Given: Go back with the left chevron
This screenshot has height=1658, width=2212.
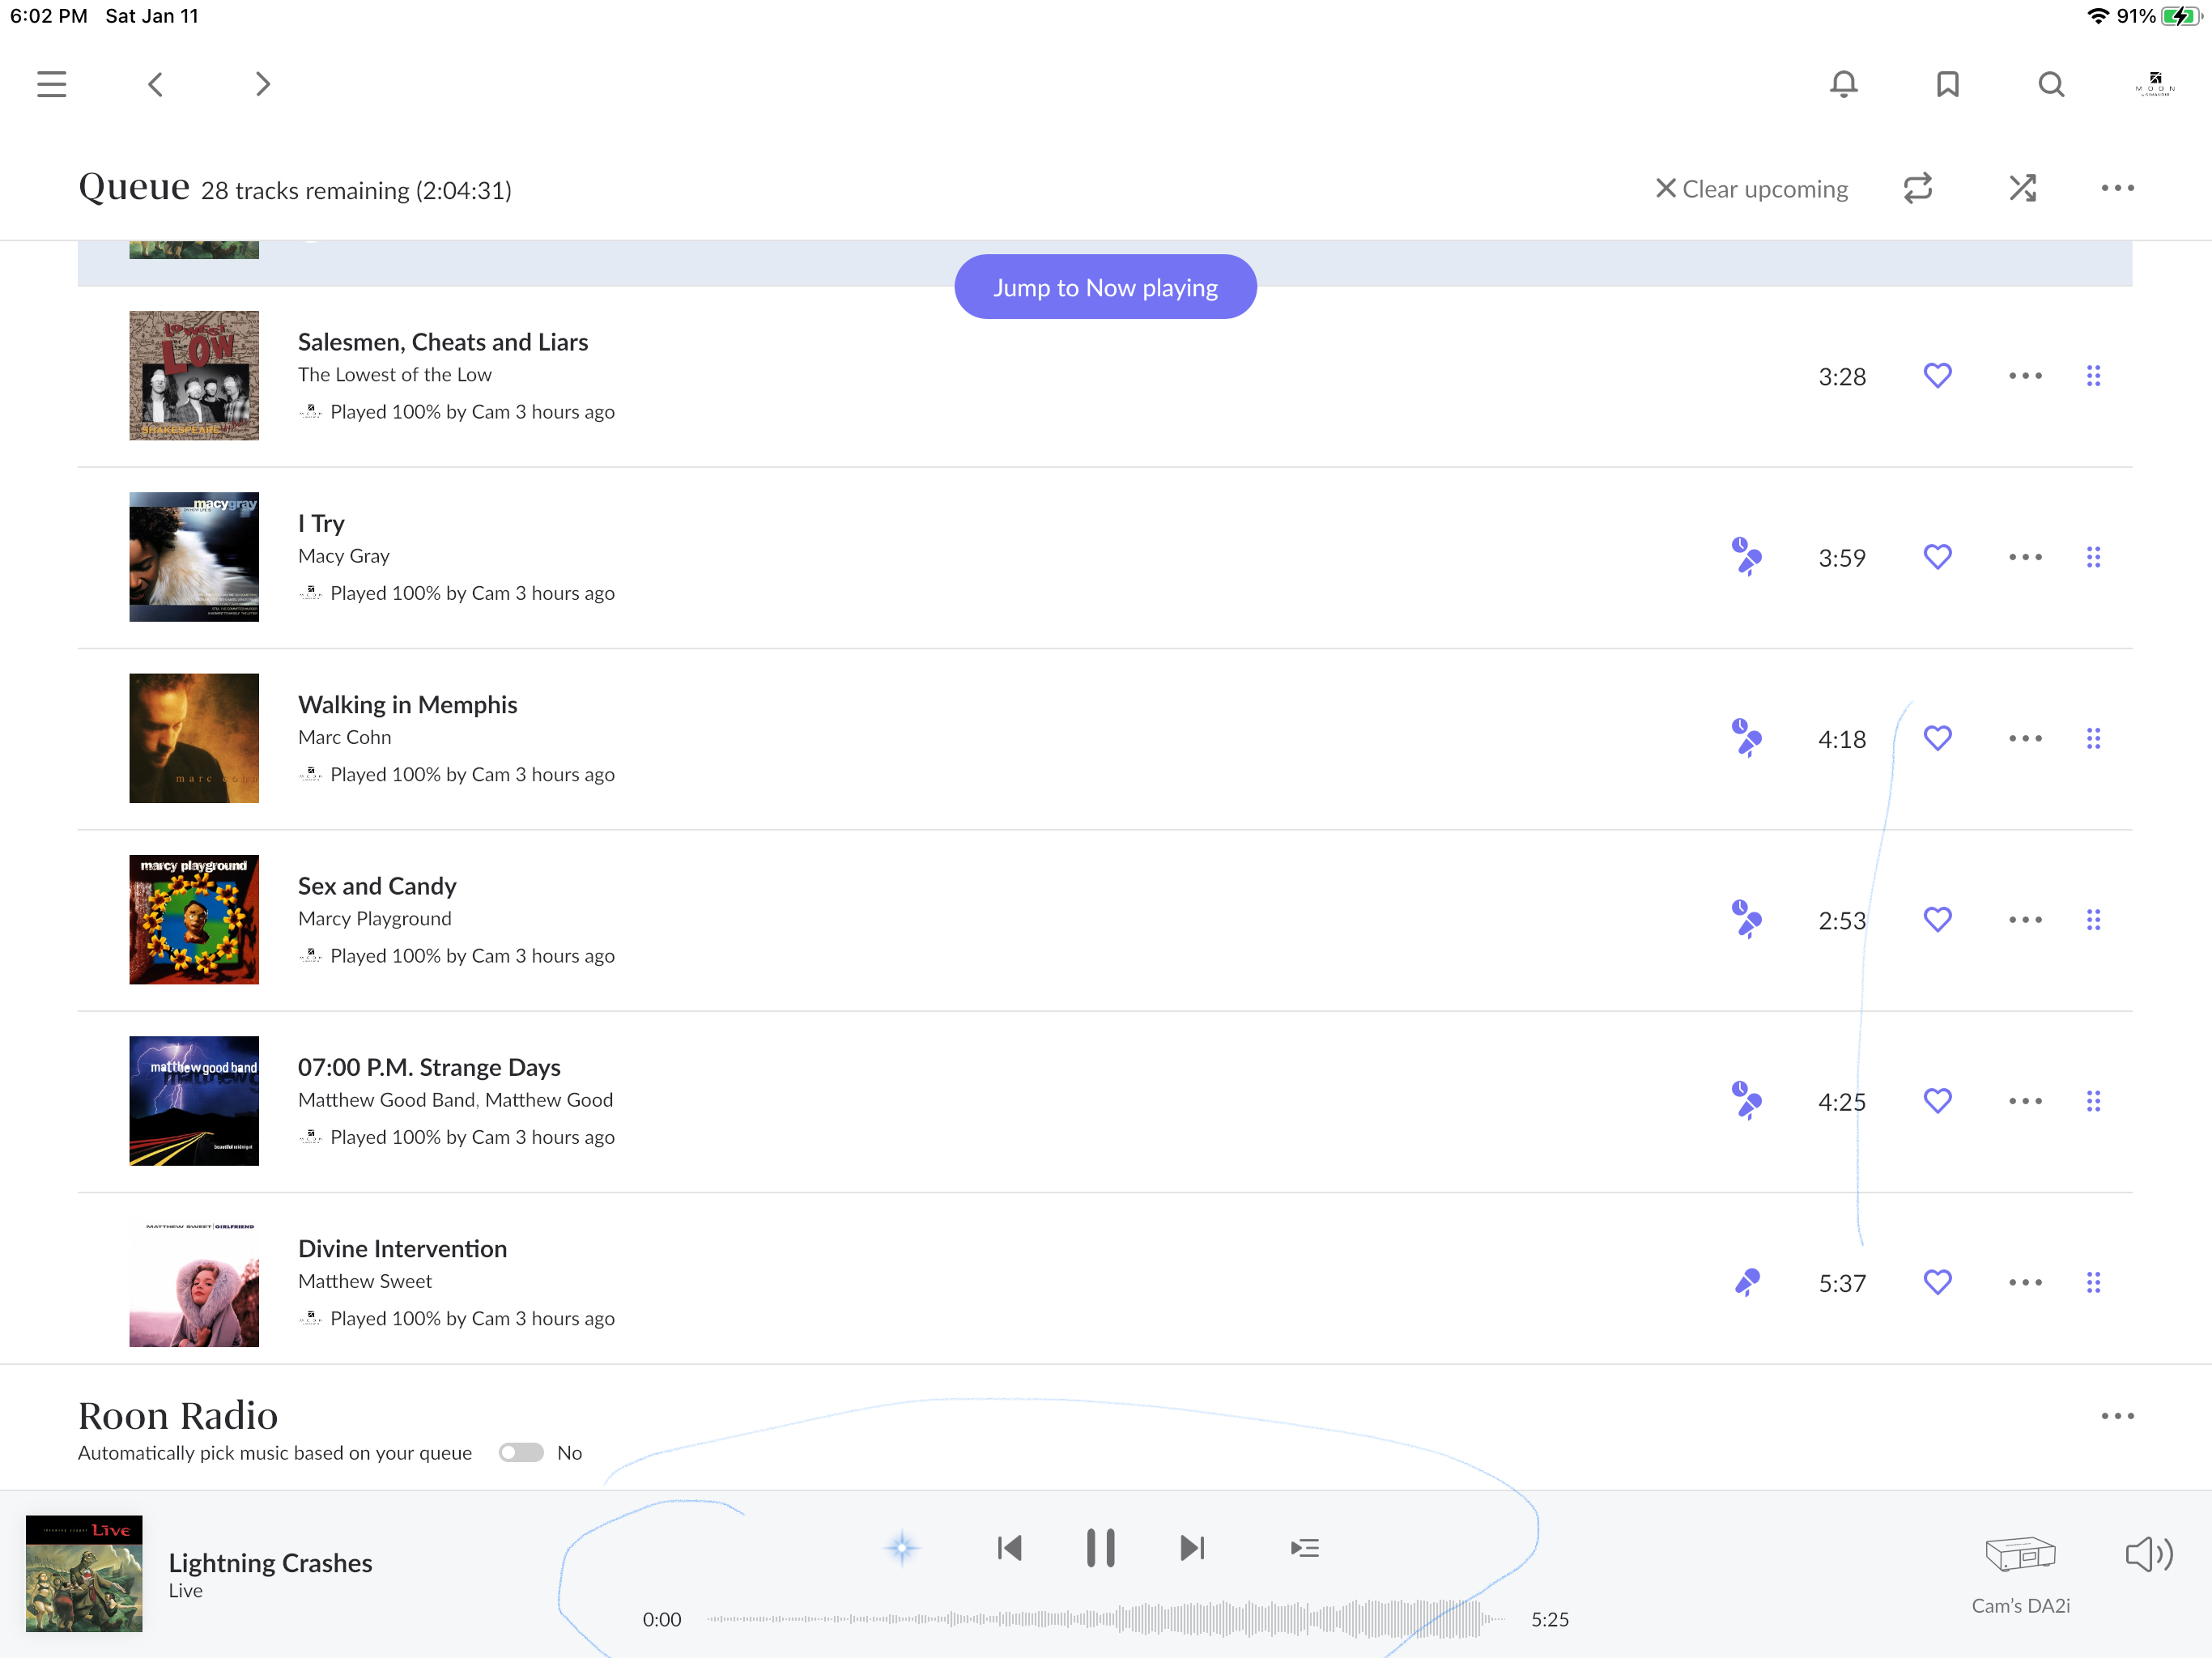Looking at the screenshot, I should 155,84.
